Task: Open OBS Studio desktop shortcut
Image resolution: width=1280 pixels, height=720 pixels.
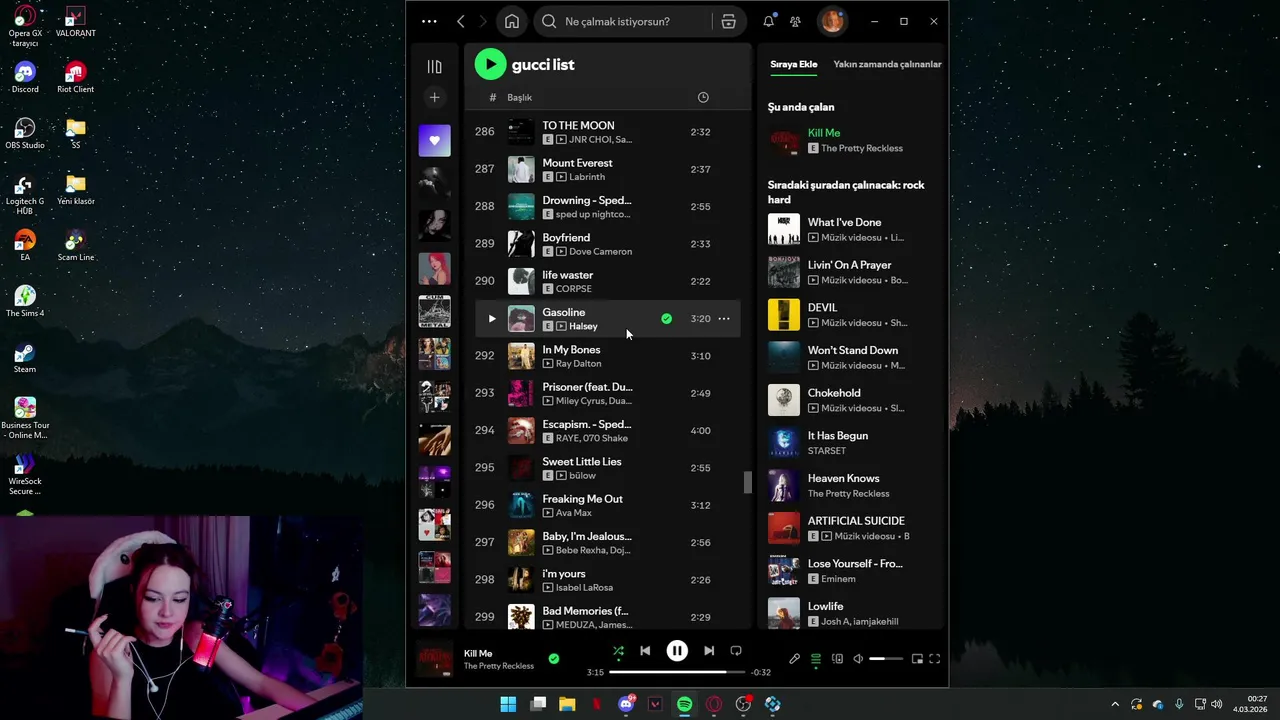Action: [25, 134]
